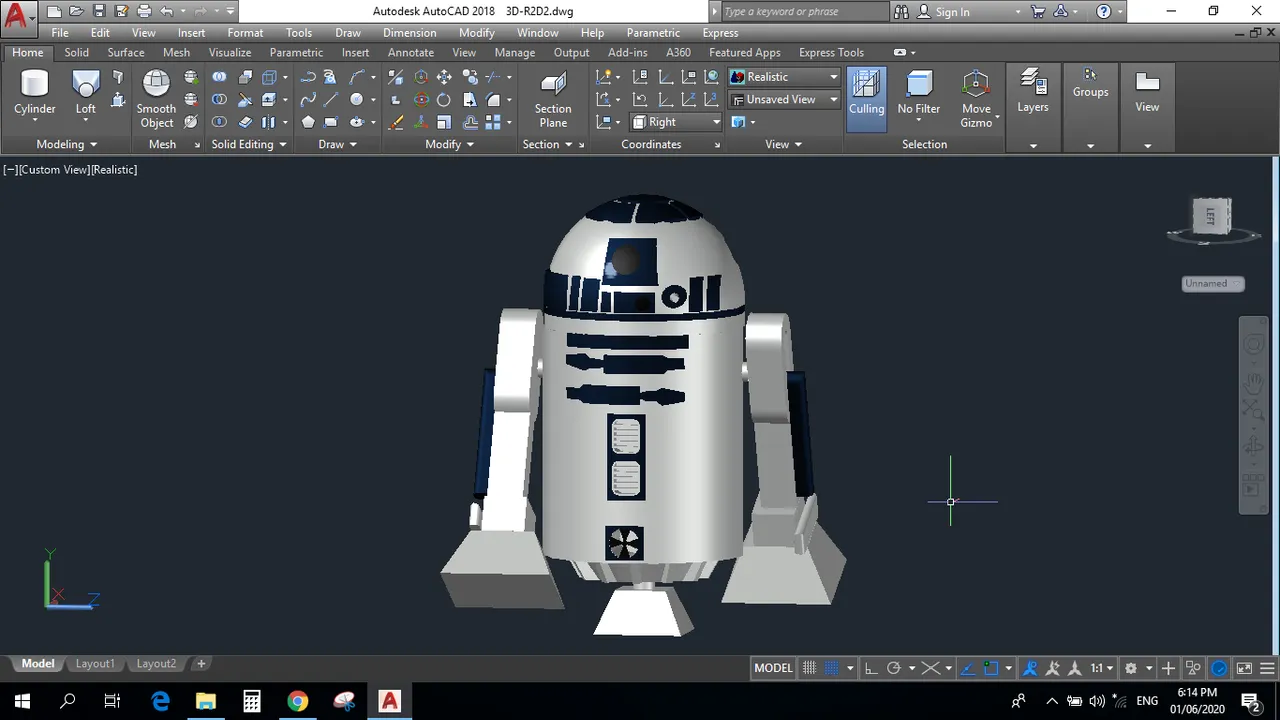Image resolution: width=1280 pixels, height=720 pixels.
Task: Open the Format menu
Action: 245,33
